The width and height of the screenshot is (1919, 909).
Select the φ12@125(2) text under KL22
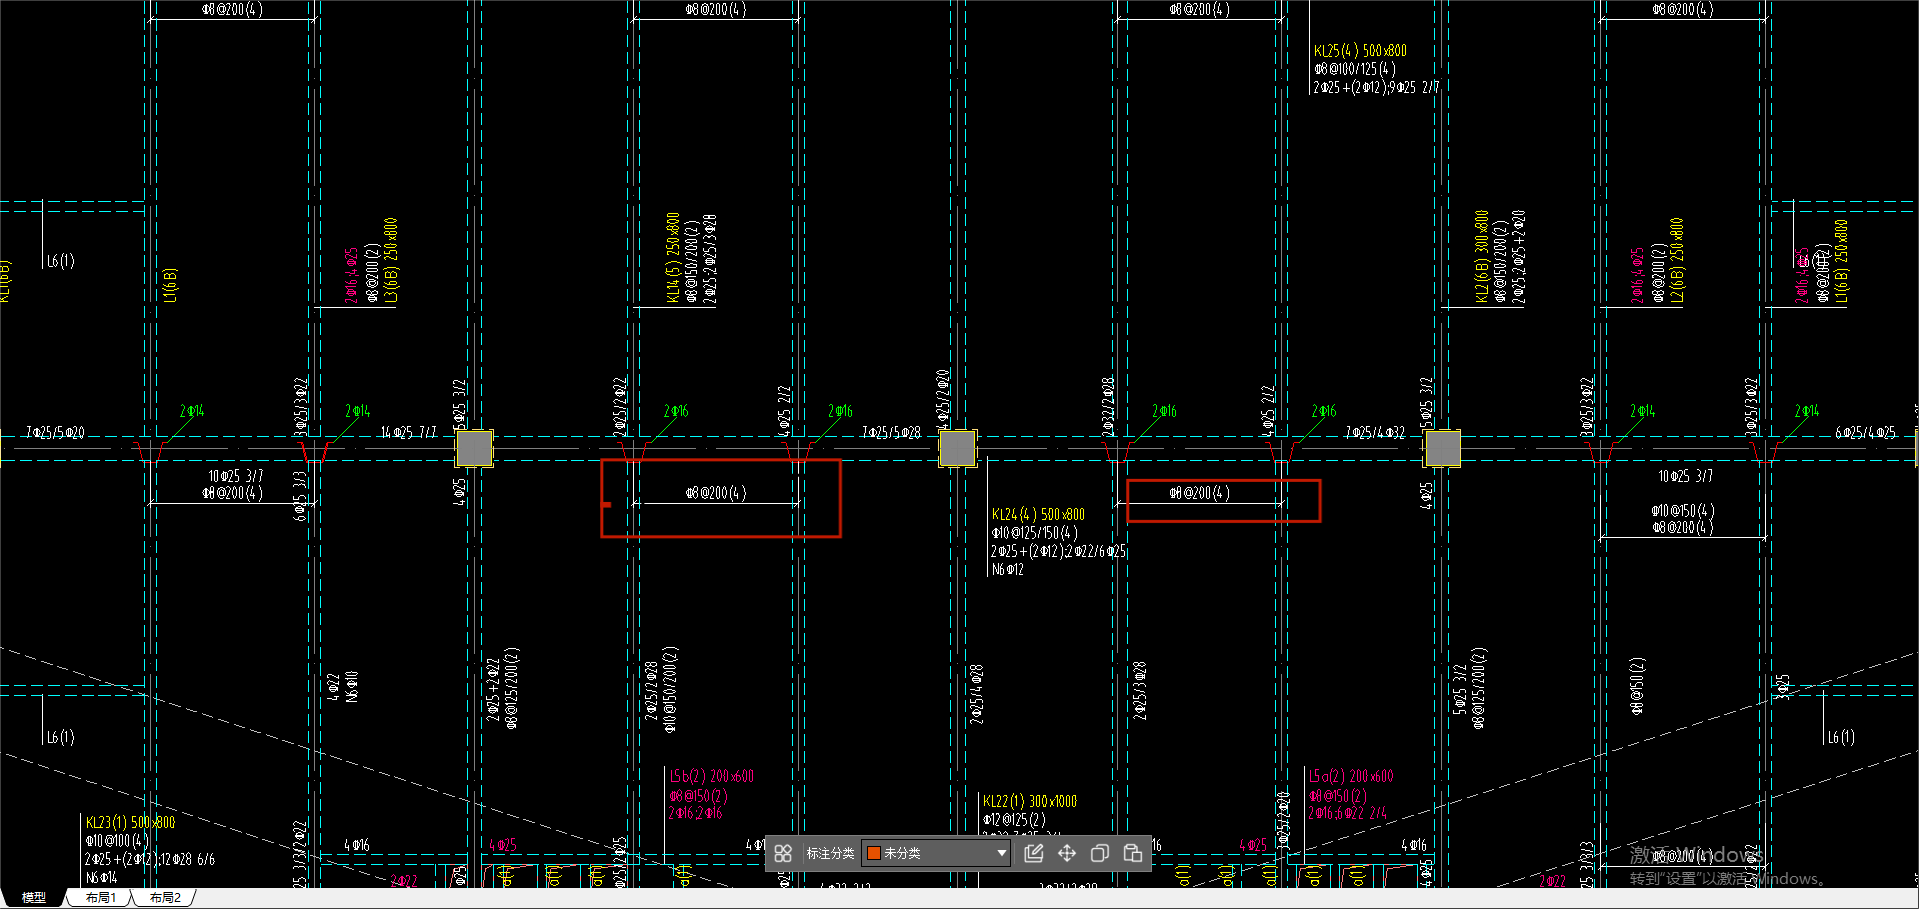tap(1014, 819)
